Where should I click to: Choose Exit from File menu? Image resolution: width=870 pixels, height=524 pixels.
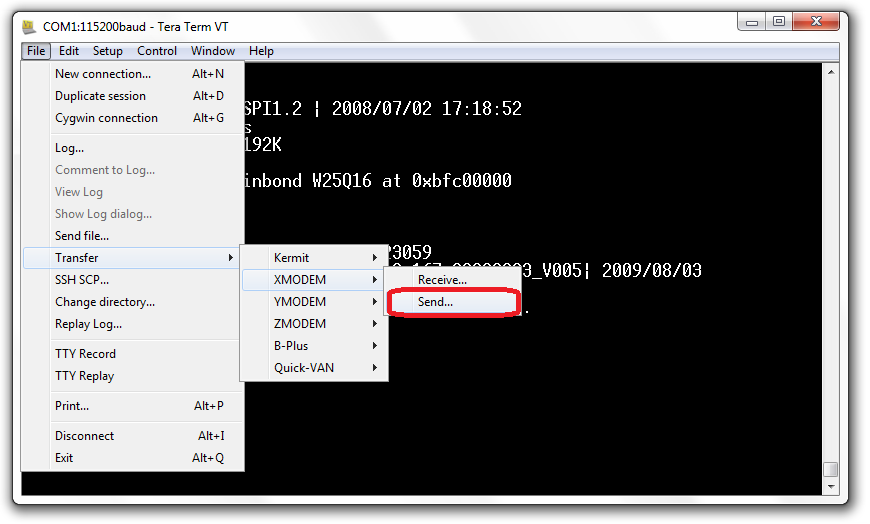coord(134,458)
